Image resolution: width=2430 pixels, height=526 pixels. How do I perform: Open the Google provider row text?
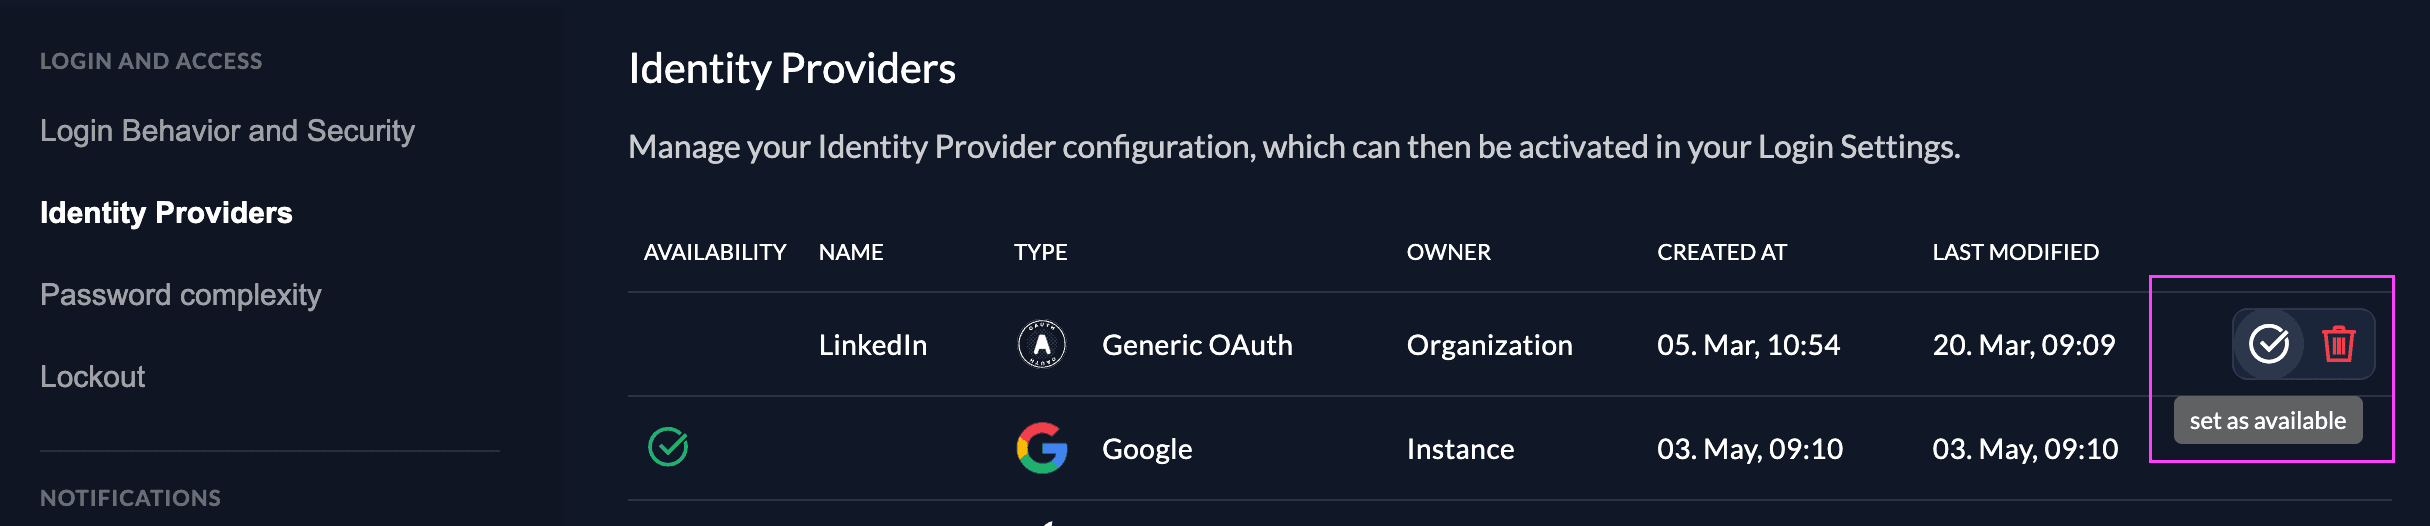click(x=1147, y=449)
